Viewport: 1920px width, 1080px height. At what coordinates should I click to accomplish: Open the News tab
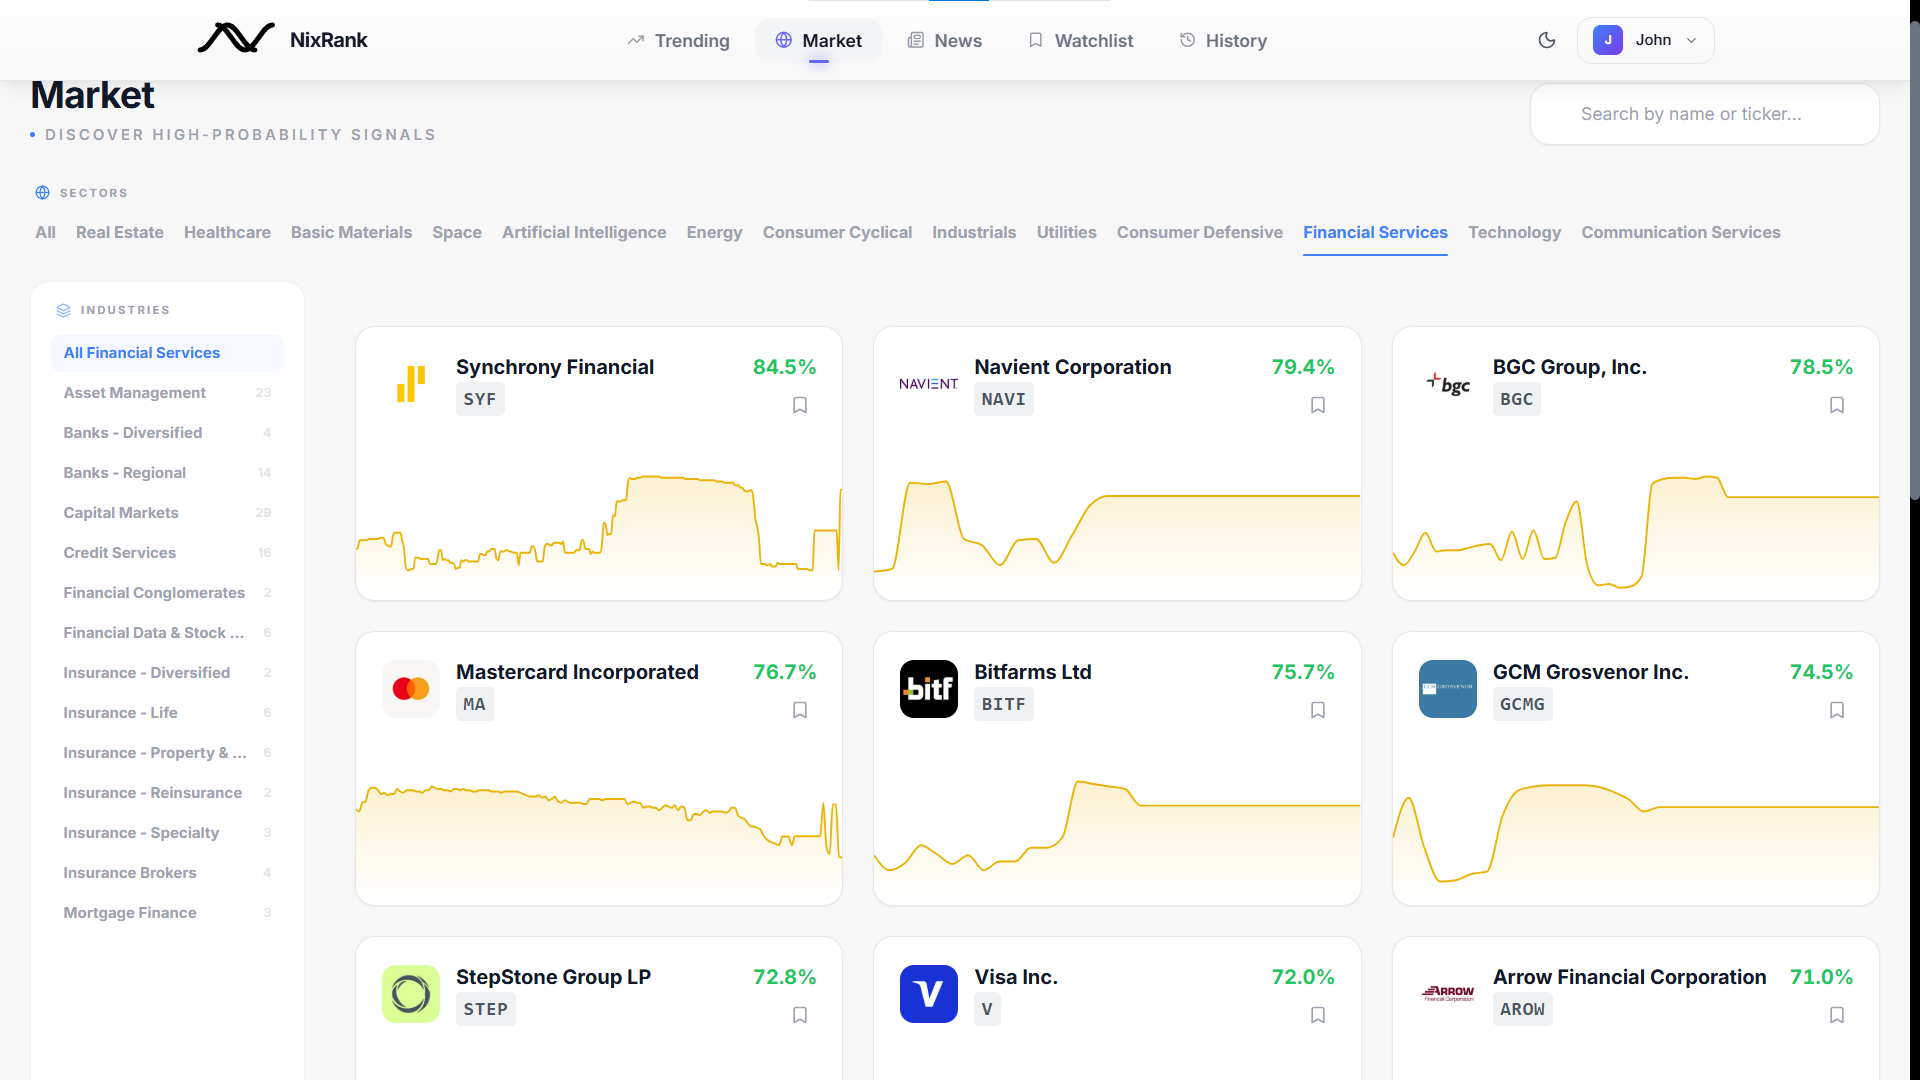[944, 40]
